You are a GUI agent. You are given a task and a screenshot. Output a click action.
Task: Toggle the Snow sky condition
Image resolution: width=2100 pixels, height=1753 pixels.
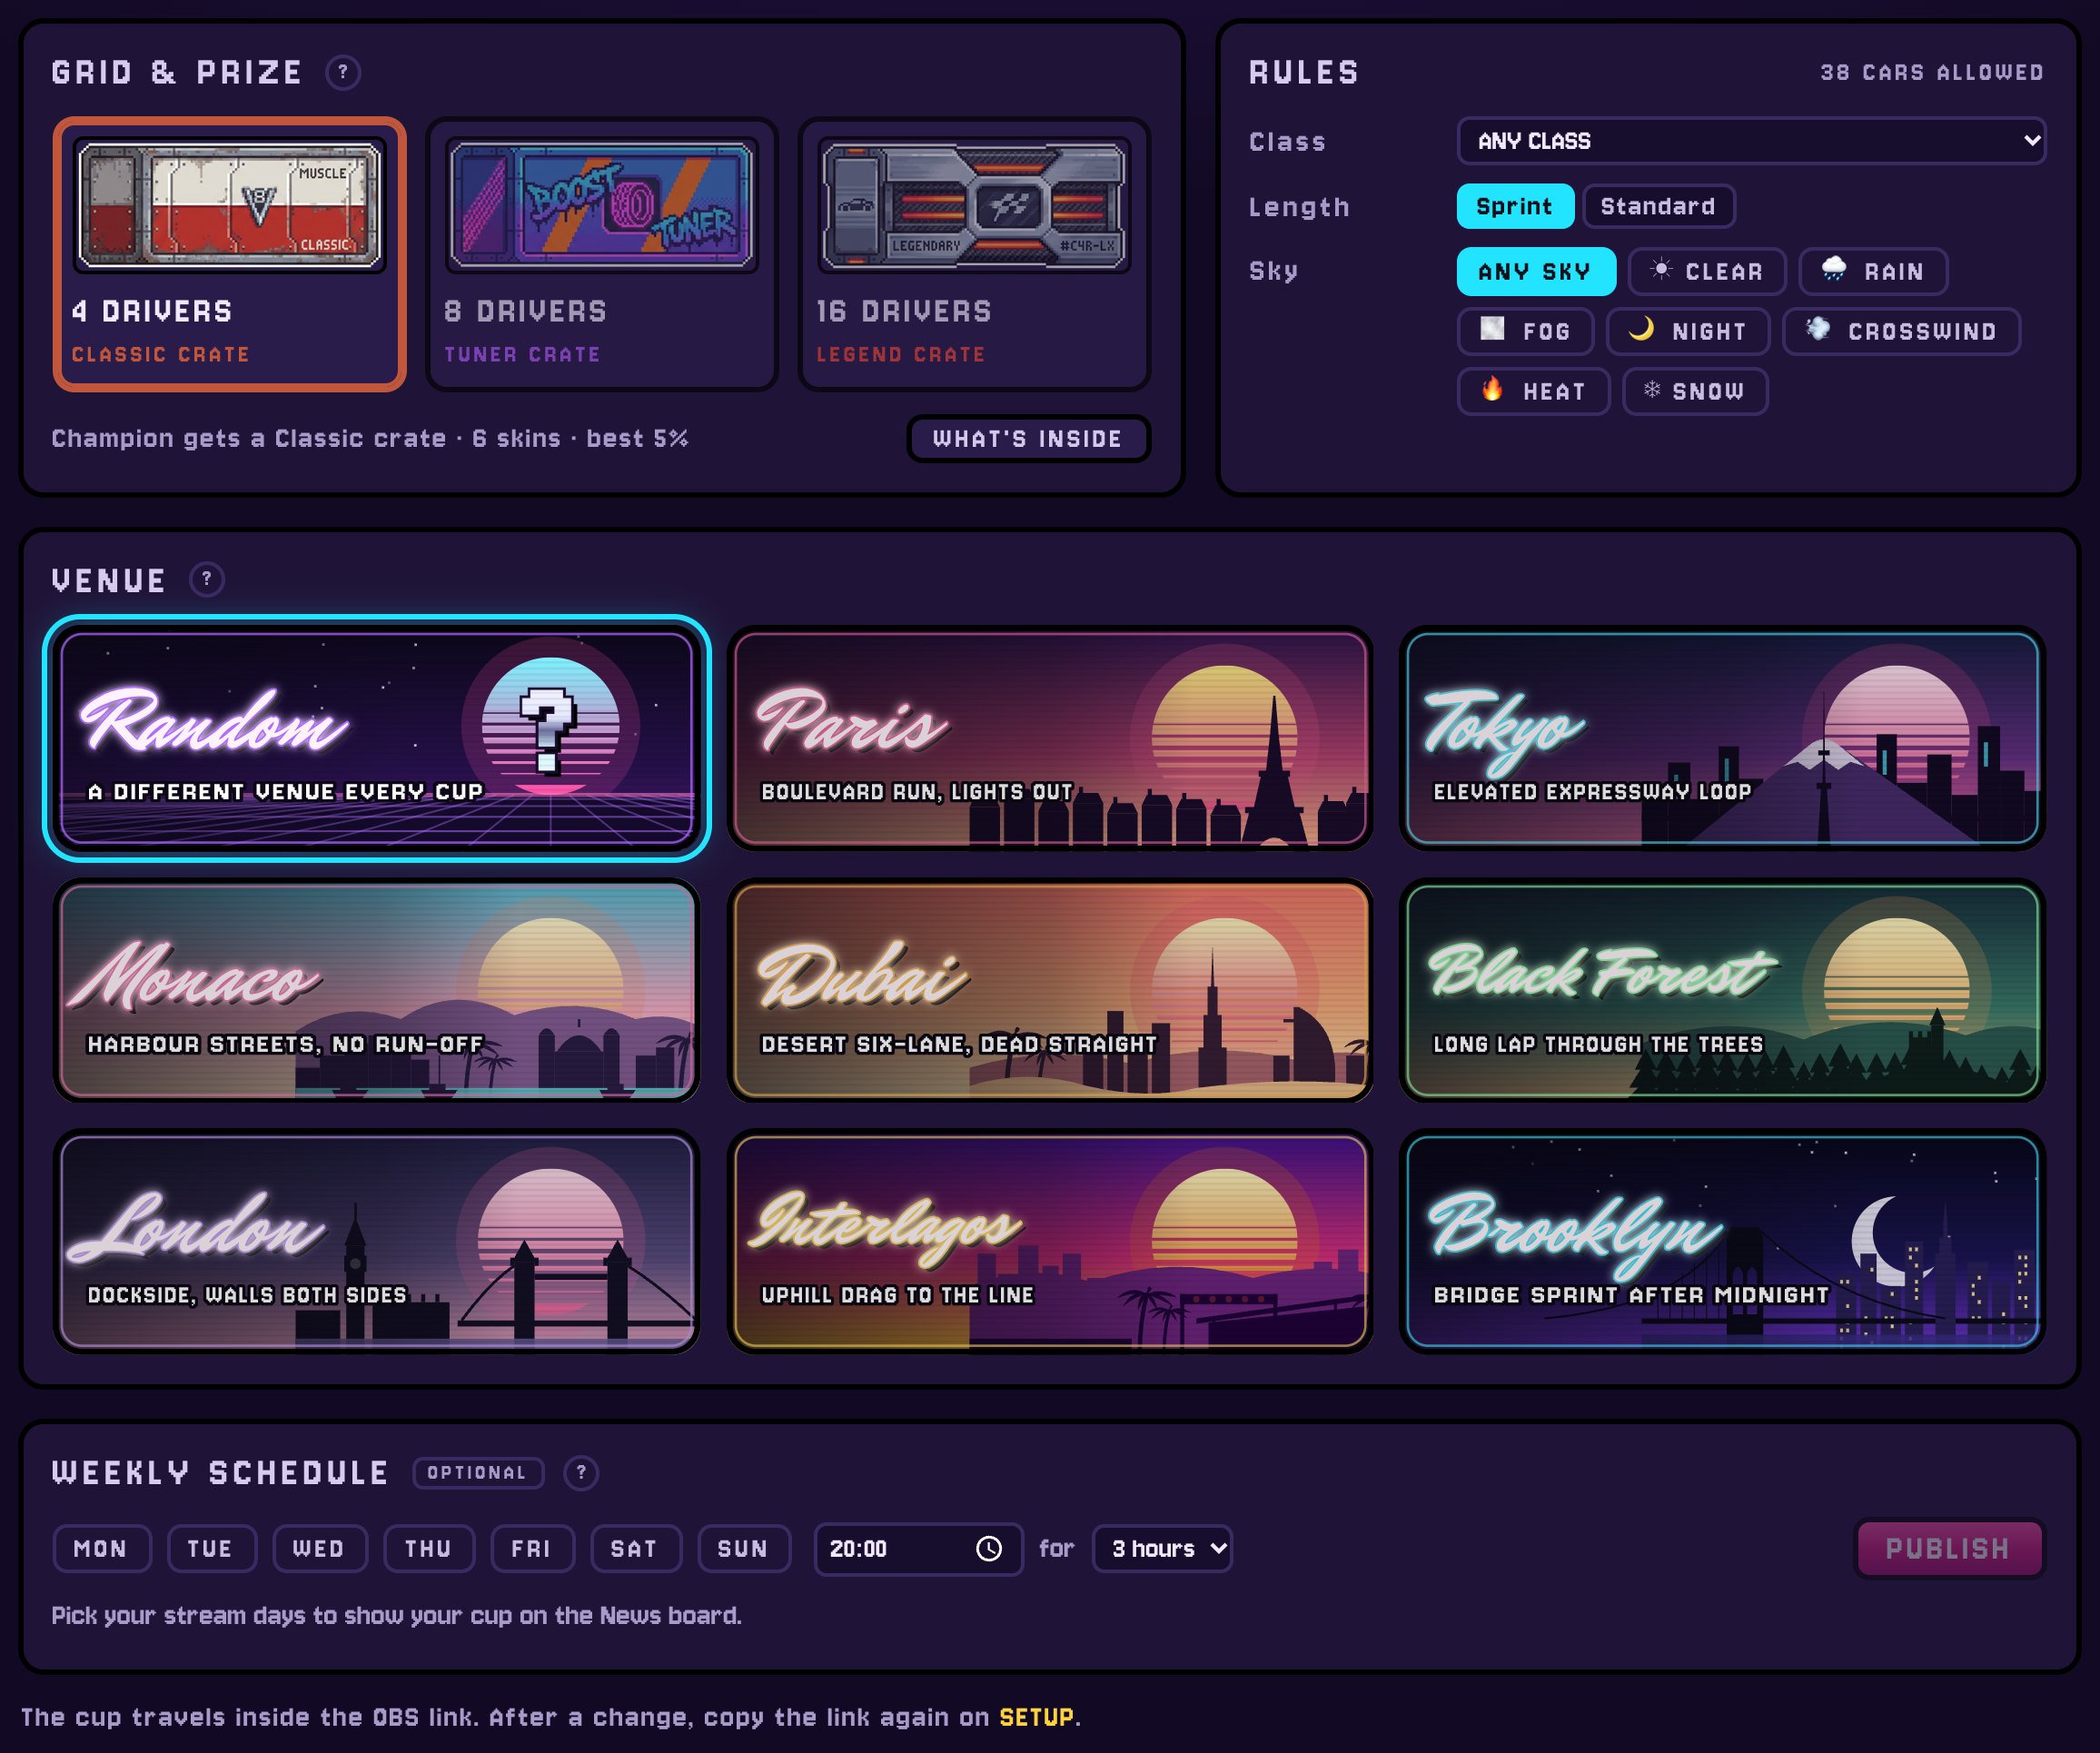(x=1695, y=391)
